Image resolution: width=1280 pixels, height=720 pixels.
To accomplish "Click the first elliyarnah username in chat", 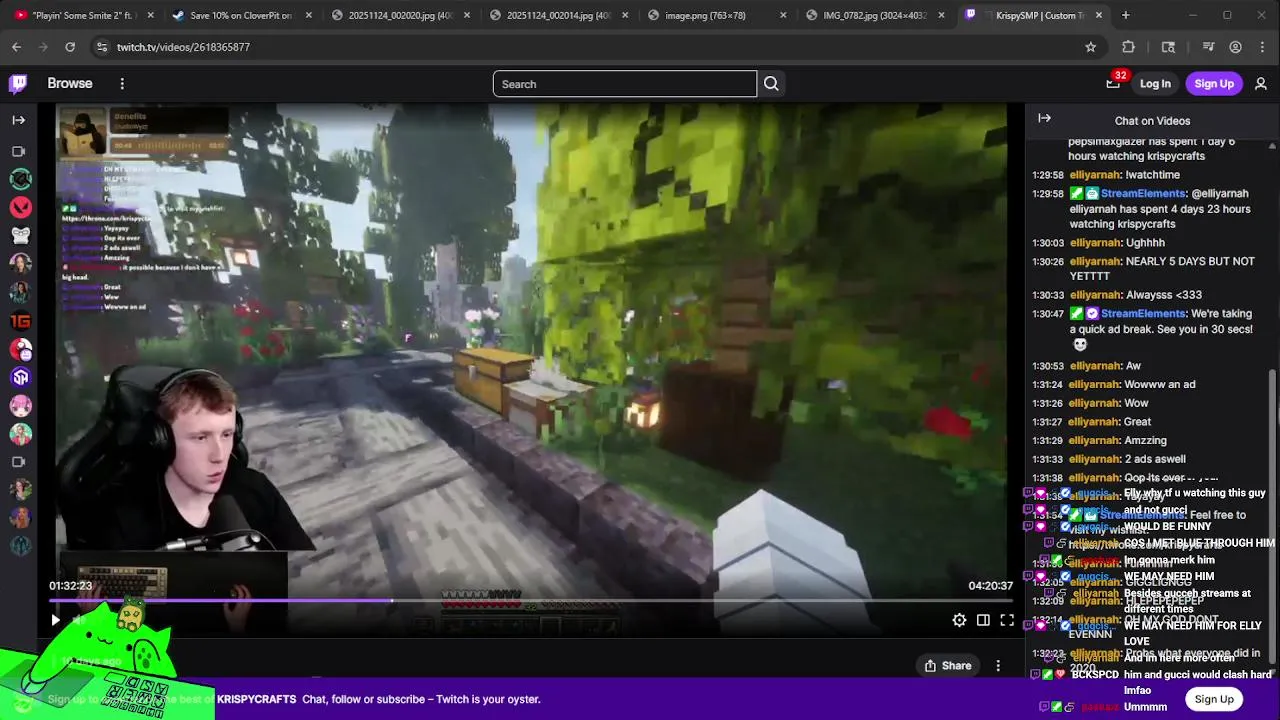I will (1095, 175).
